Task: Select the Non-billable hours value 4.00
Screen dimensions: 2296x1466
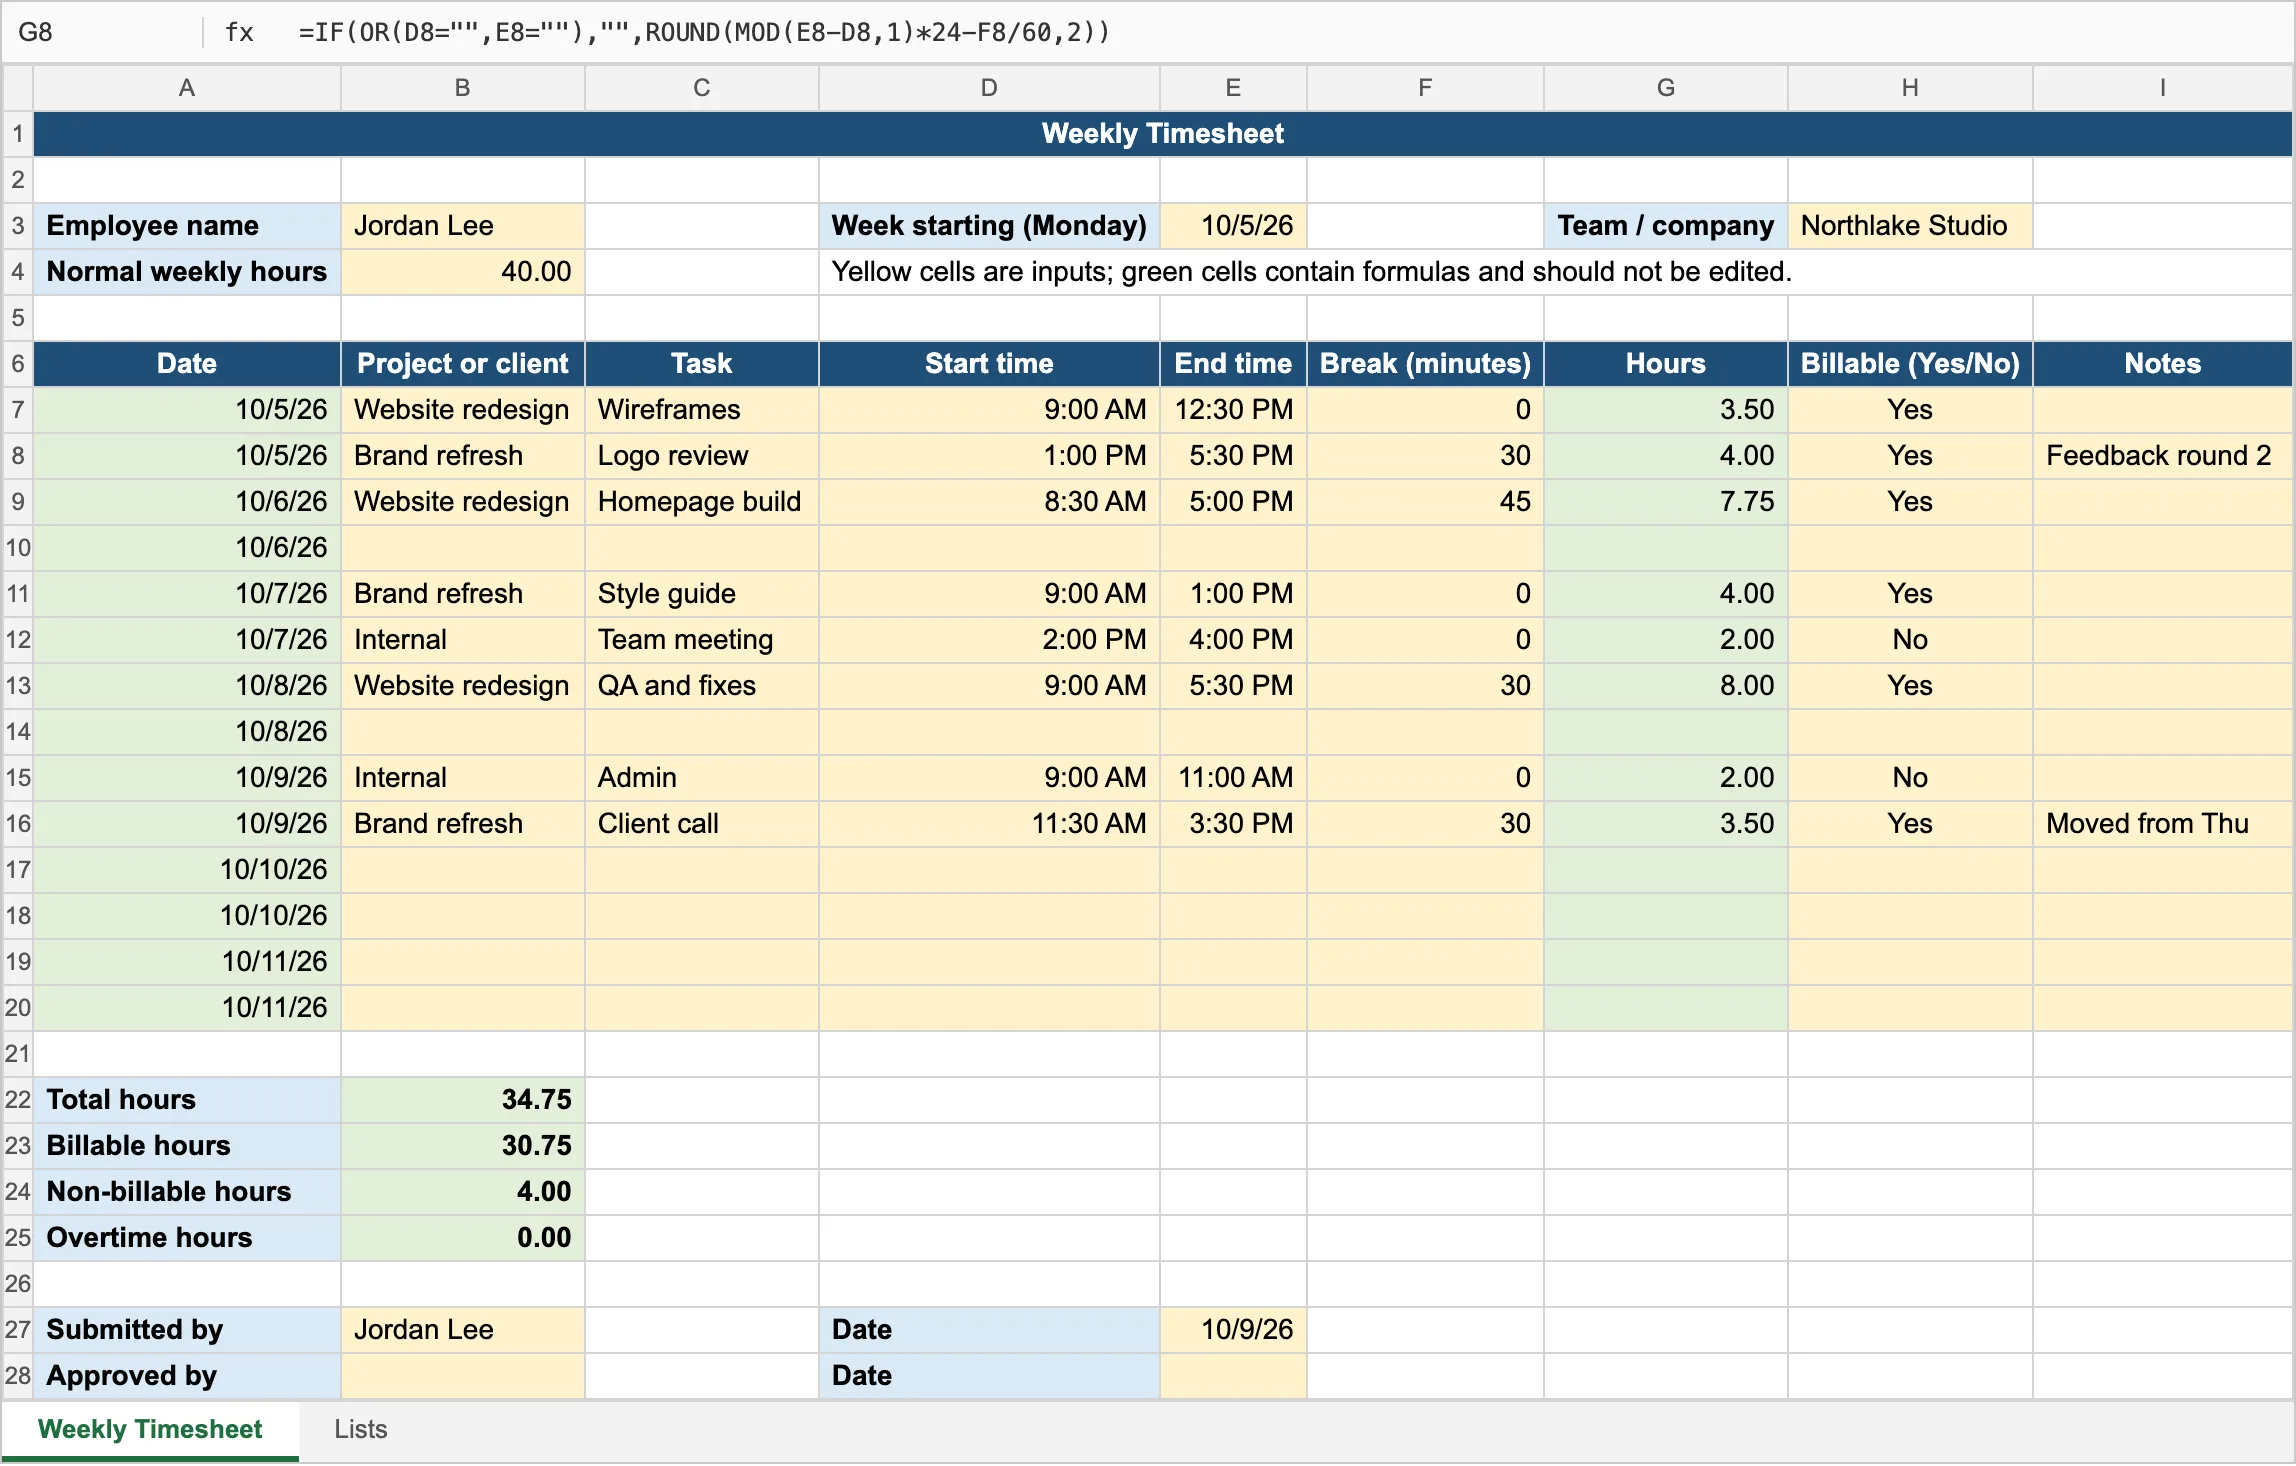Action: point(462,1192)
